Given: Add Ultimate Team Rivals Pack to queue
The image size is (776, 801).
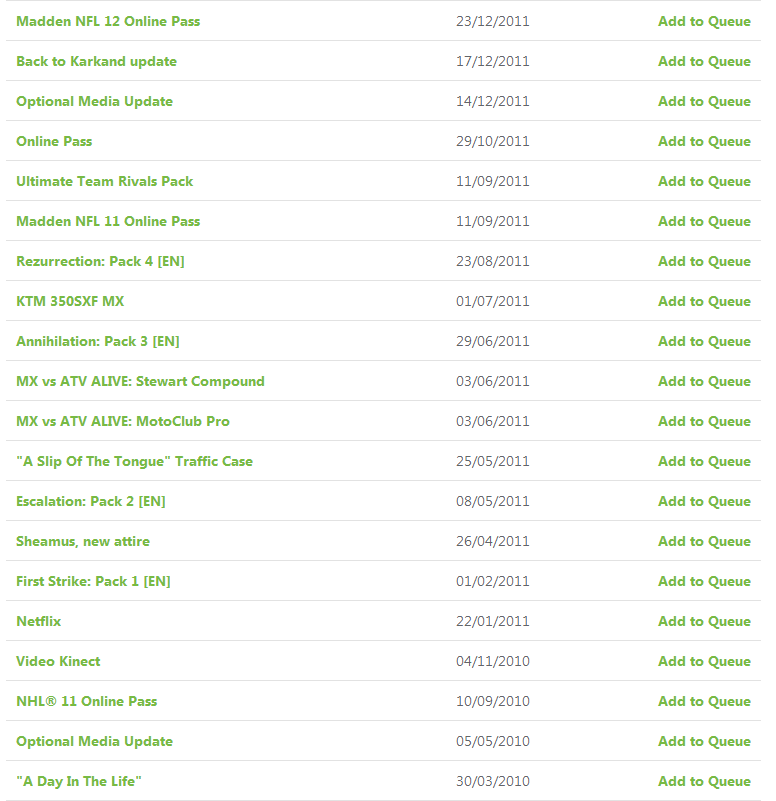Looking at the screenshot, I should click(704, 181).
